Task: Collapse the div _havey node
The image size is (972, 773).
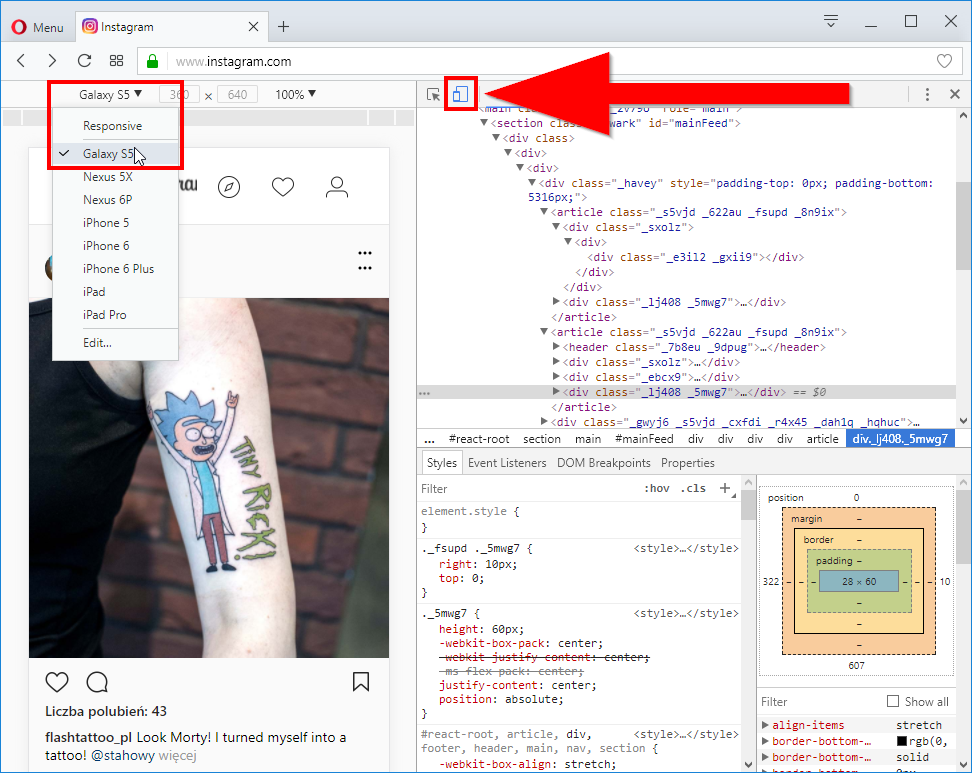Action: point(532,182)
